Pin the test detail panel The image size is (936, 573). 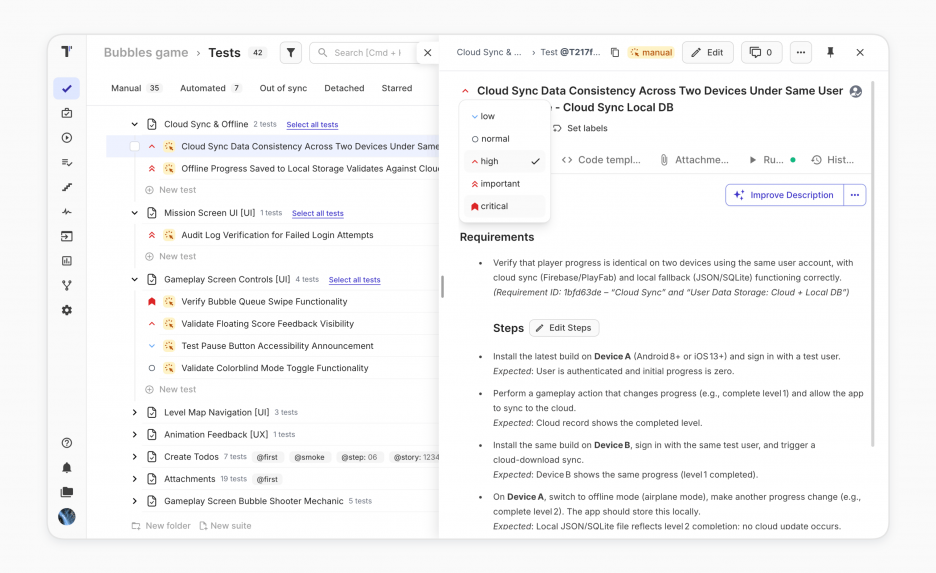click(x=830, y=53)
